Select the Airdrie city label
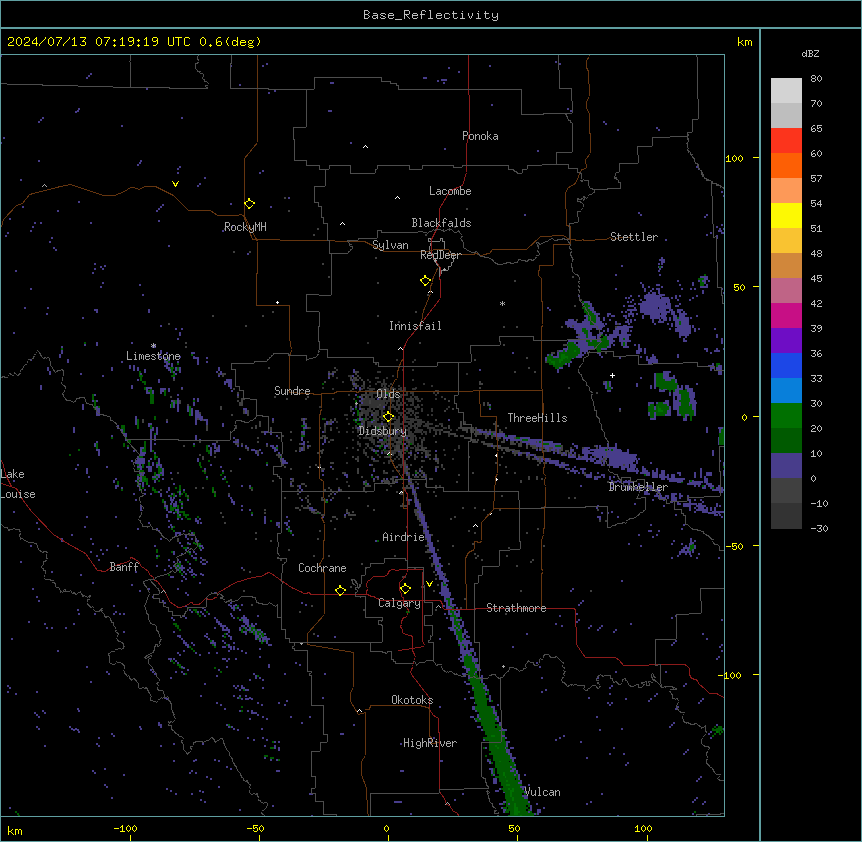Image resolution: width=862 pixels, height=842 pixels. point(403,537)
